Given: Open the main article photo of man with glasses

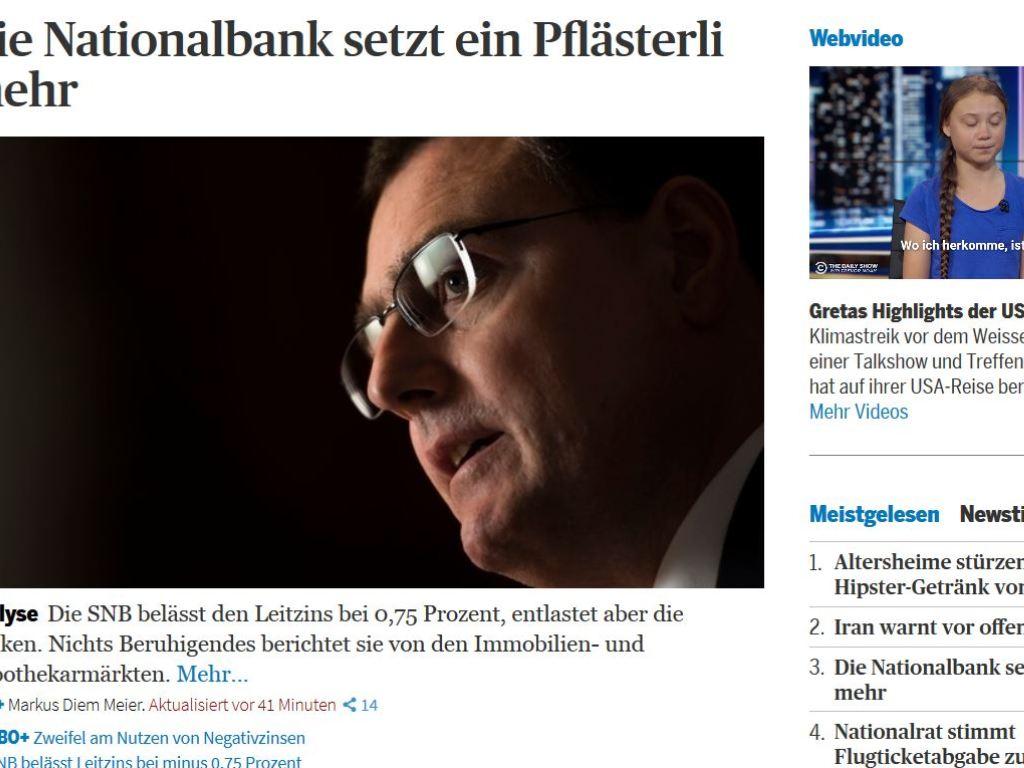Looking at the screenshot, I should [382, 362].
